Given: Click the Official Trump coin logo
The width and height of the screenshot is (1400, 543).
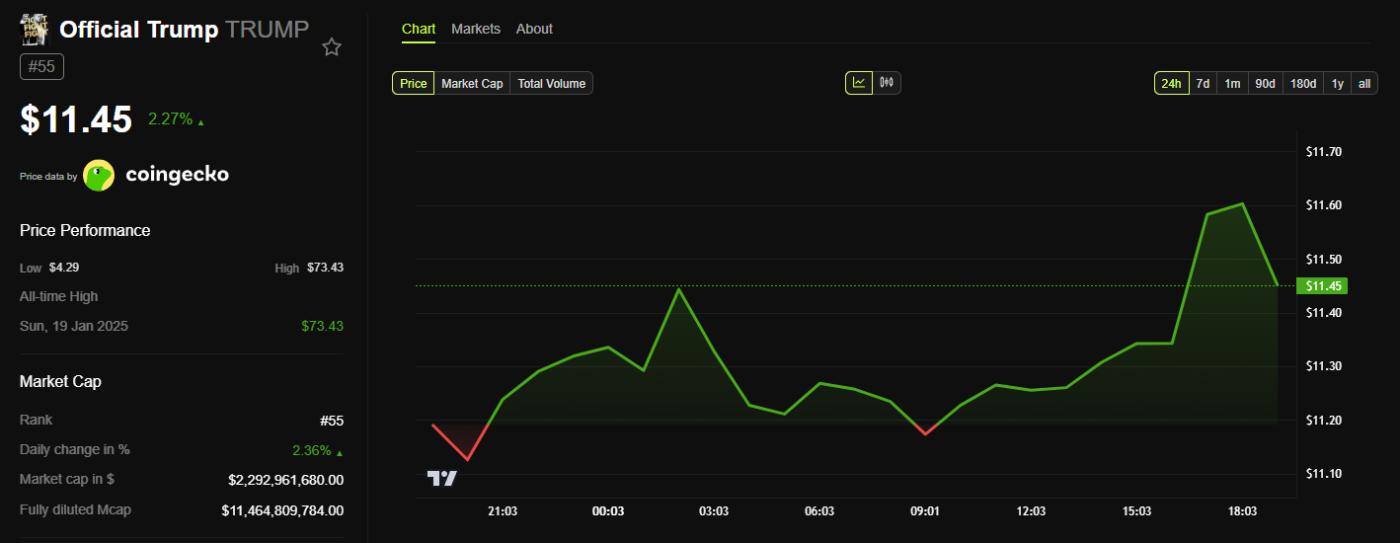Looking at the screenshot, I should click(35, 30).
